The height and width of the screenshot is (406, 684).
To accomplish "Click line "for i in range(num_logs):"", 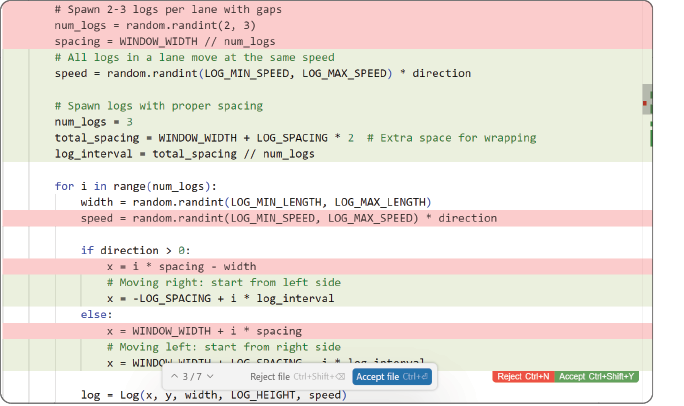I will point(136,186).
